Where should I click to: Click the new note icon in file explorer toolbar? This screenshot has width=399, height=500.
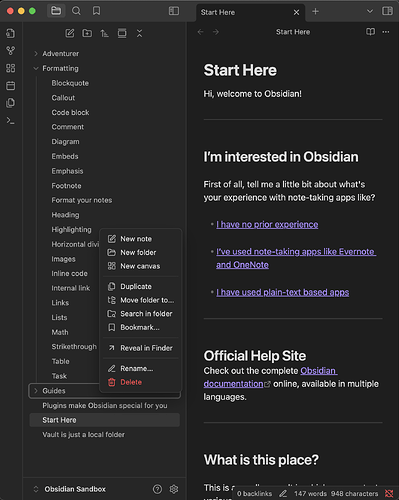coord(70,33)
